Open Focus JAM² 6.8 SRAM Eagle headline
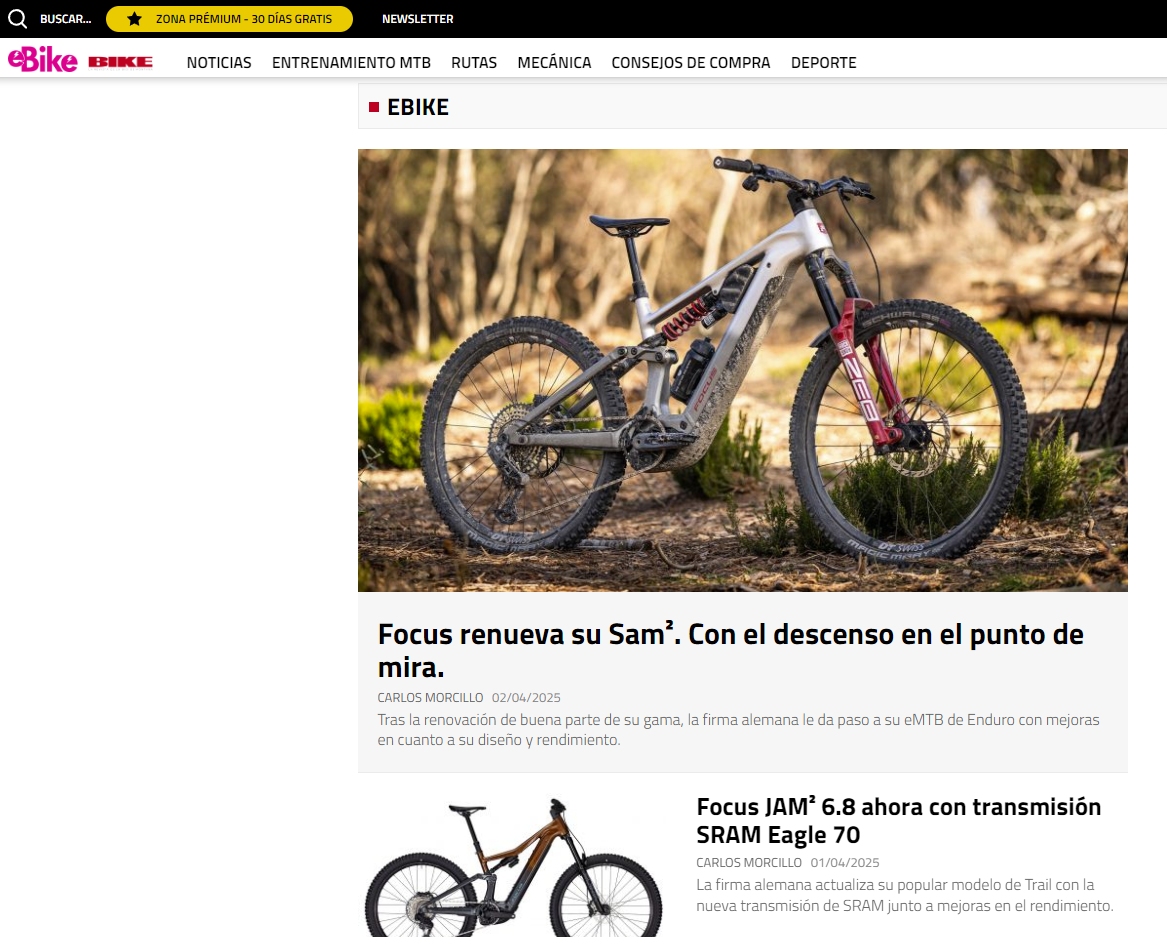 [x=898, y=820]
